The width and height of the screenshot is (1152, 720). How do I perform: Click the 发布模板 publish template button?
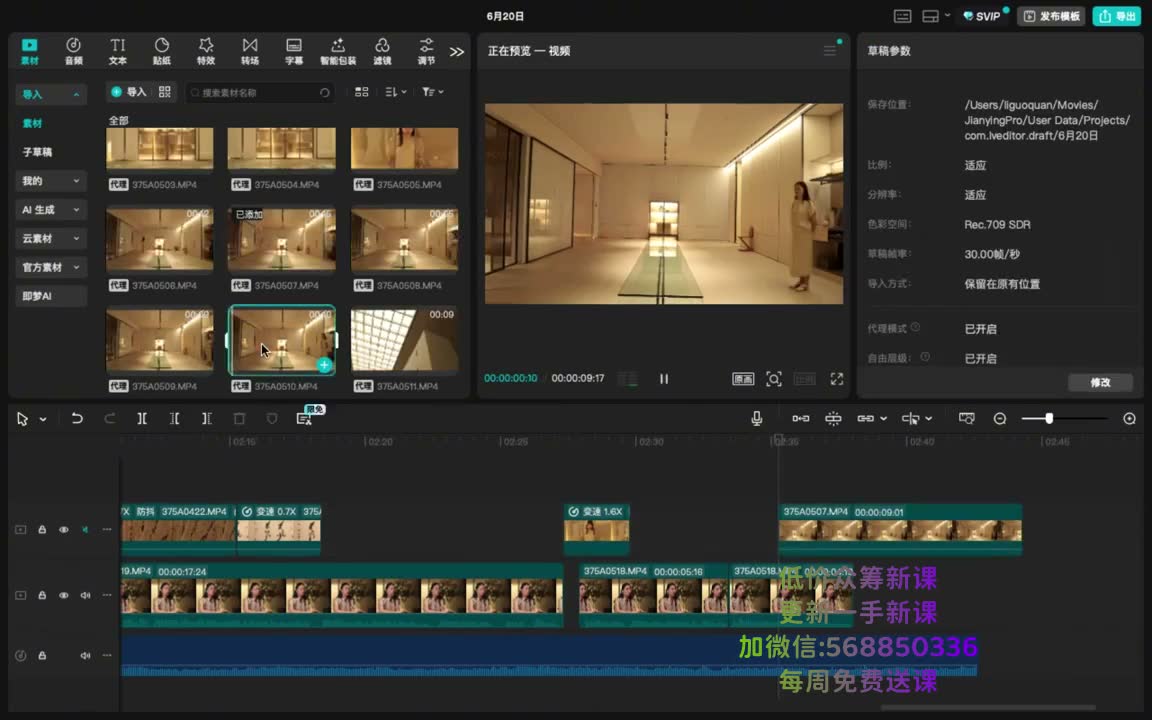[x=1052, y=16]
